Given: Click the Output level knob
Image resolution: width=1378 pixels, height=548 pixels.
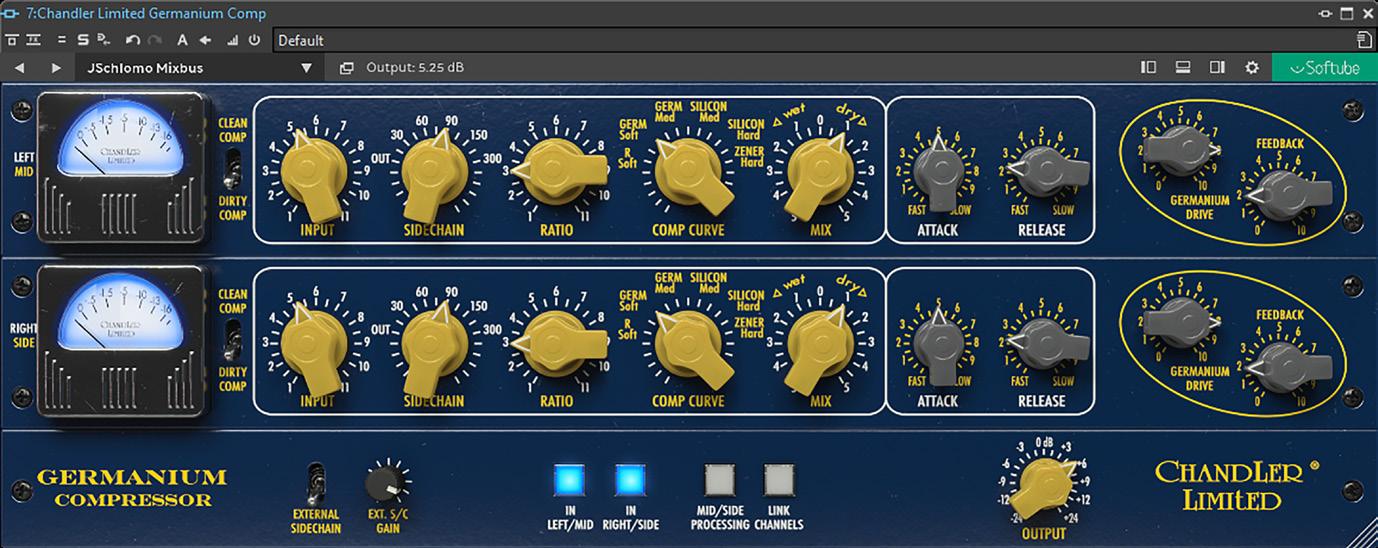Looking at the screenshot, I should (x=1041, y=485).
